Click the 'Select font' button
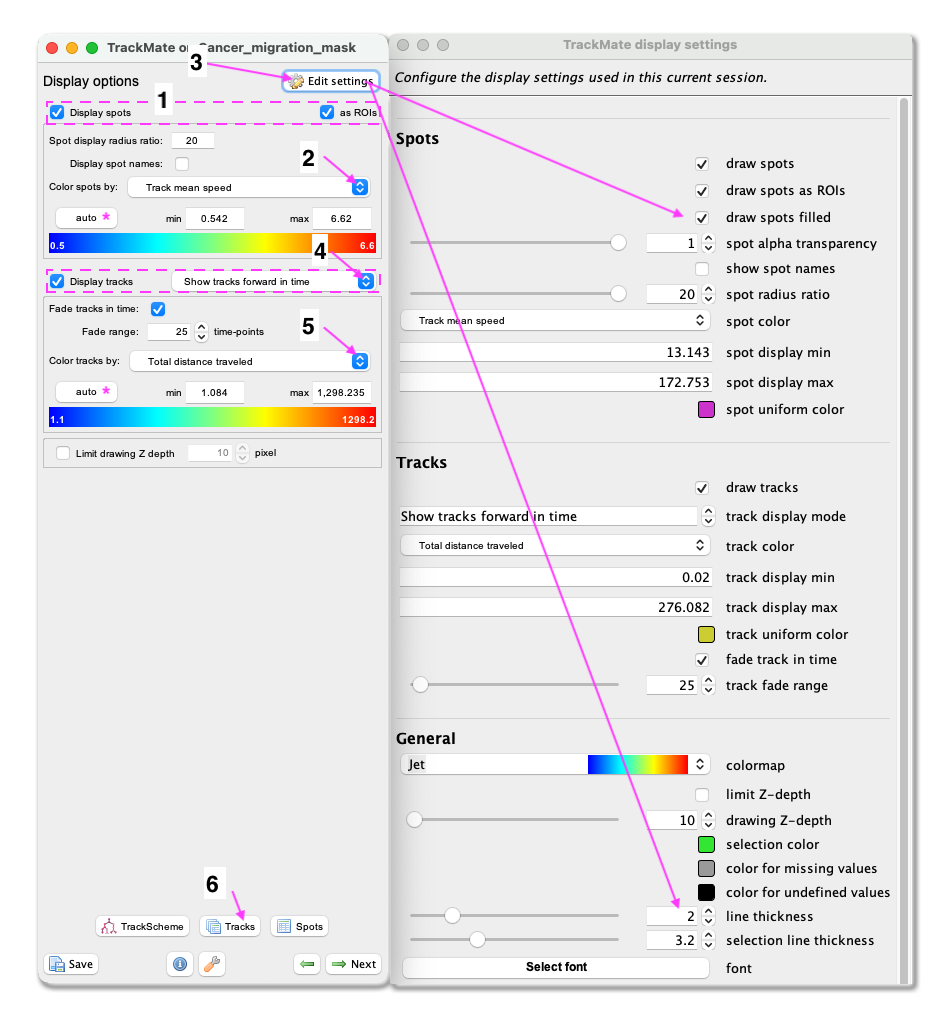949x1018 pixels. (x=556, y=967)
